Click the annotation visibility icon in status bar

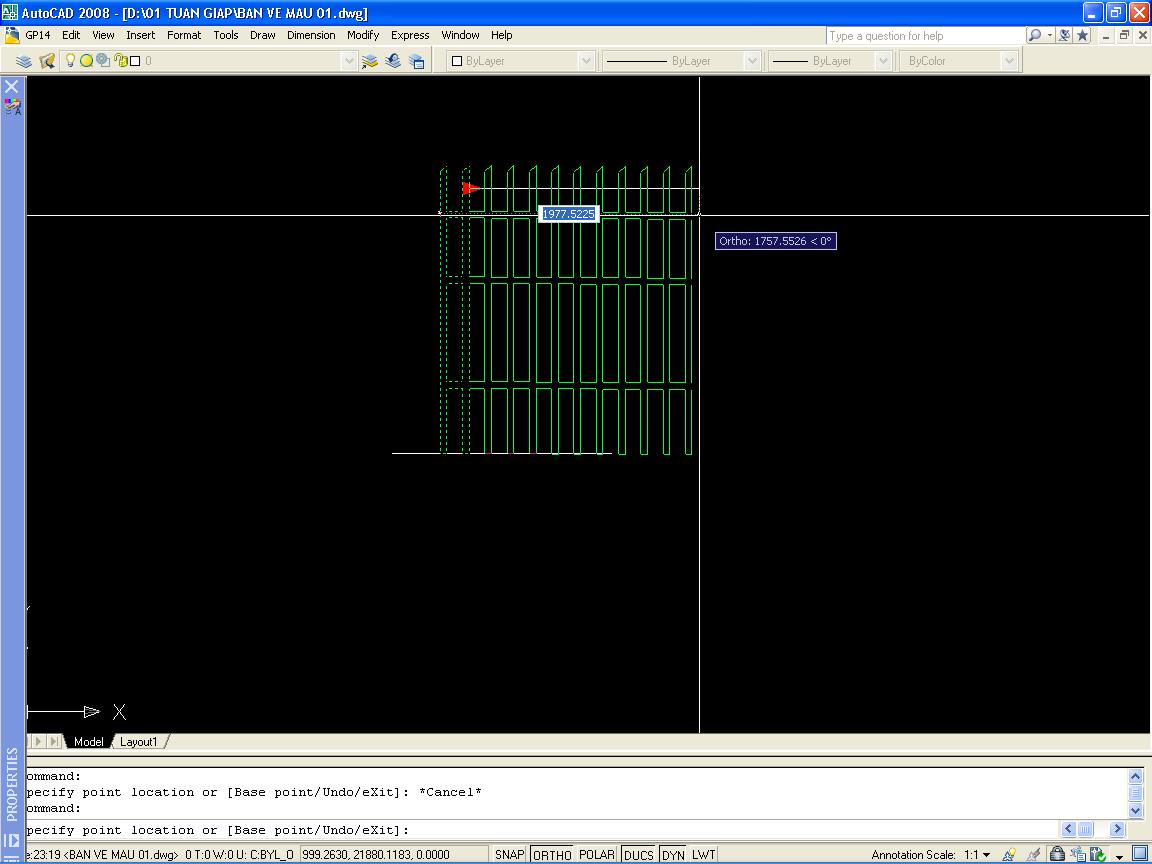(1009, 855)
